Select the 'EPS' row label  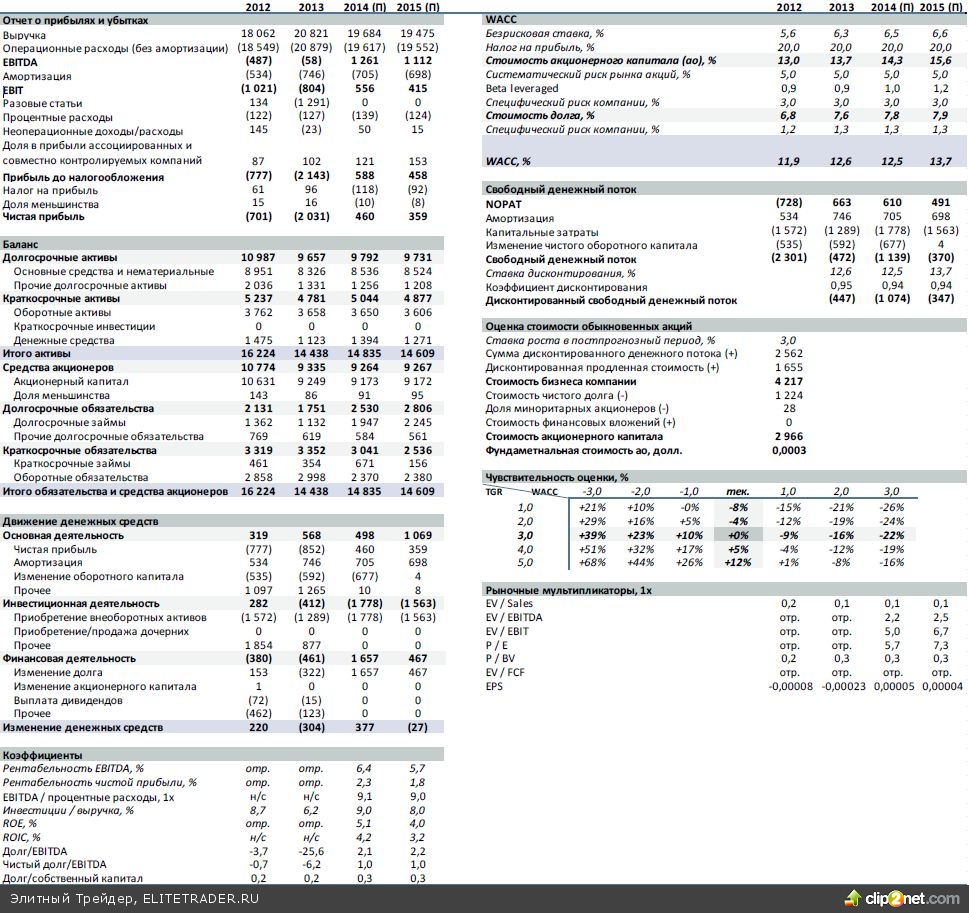pyautogui.click(x=494, y=686)
